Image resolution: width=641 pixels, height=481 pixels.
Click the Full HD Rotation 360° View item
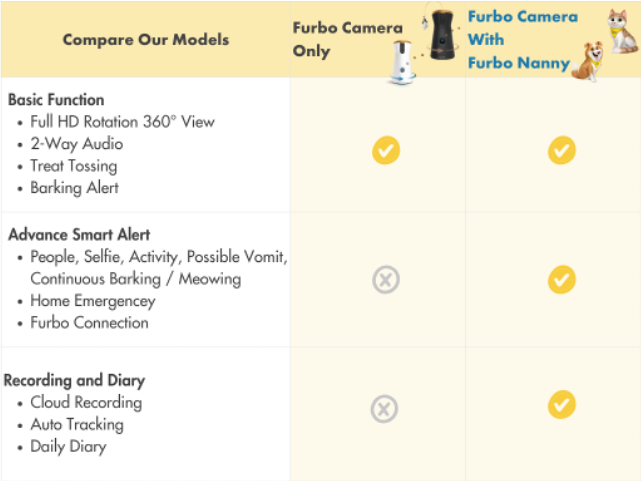122,122
